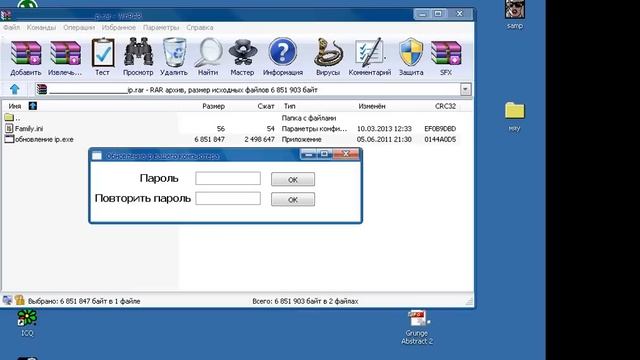
Task: Click the drive icon in the status bar
Action: [7, 300]
